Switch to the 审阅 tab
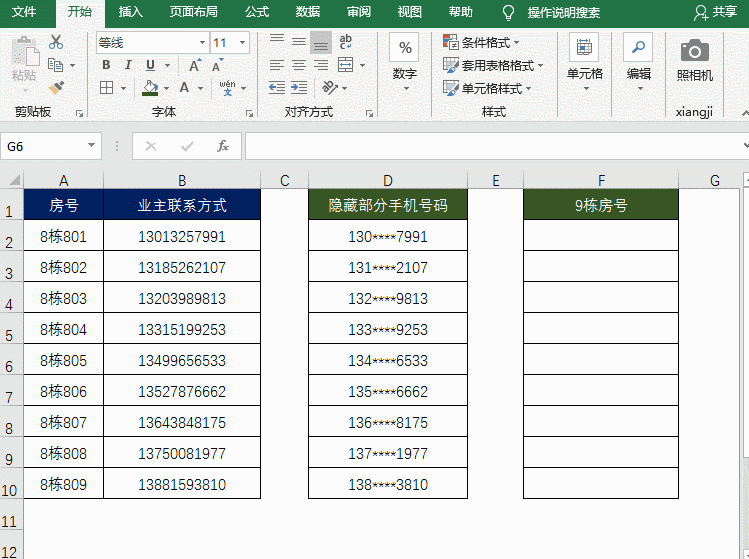The image size is (749, 559). (x=359, y=12)
